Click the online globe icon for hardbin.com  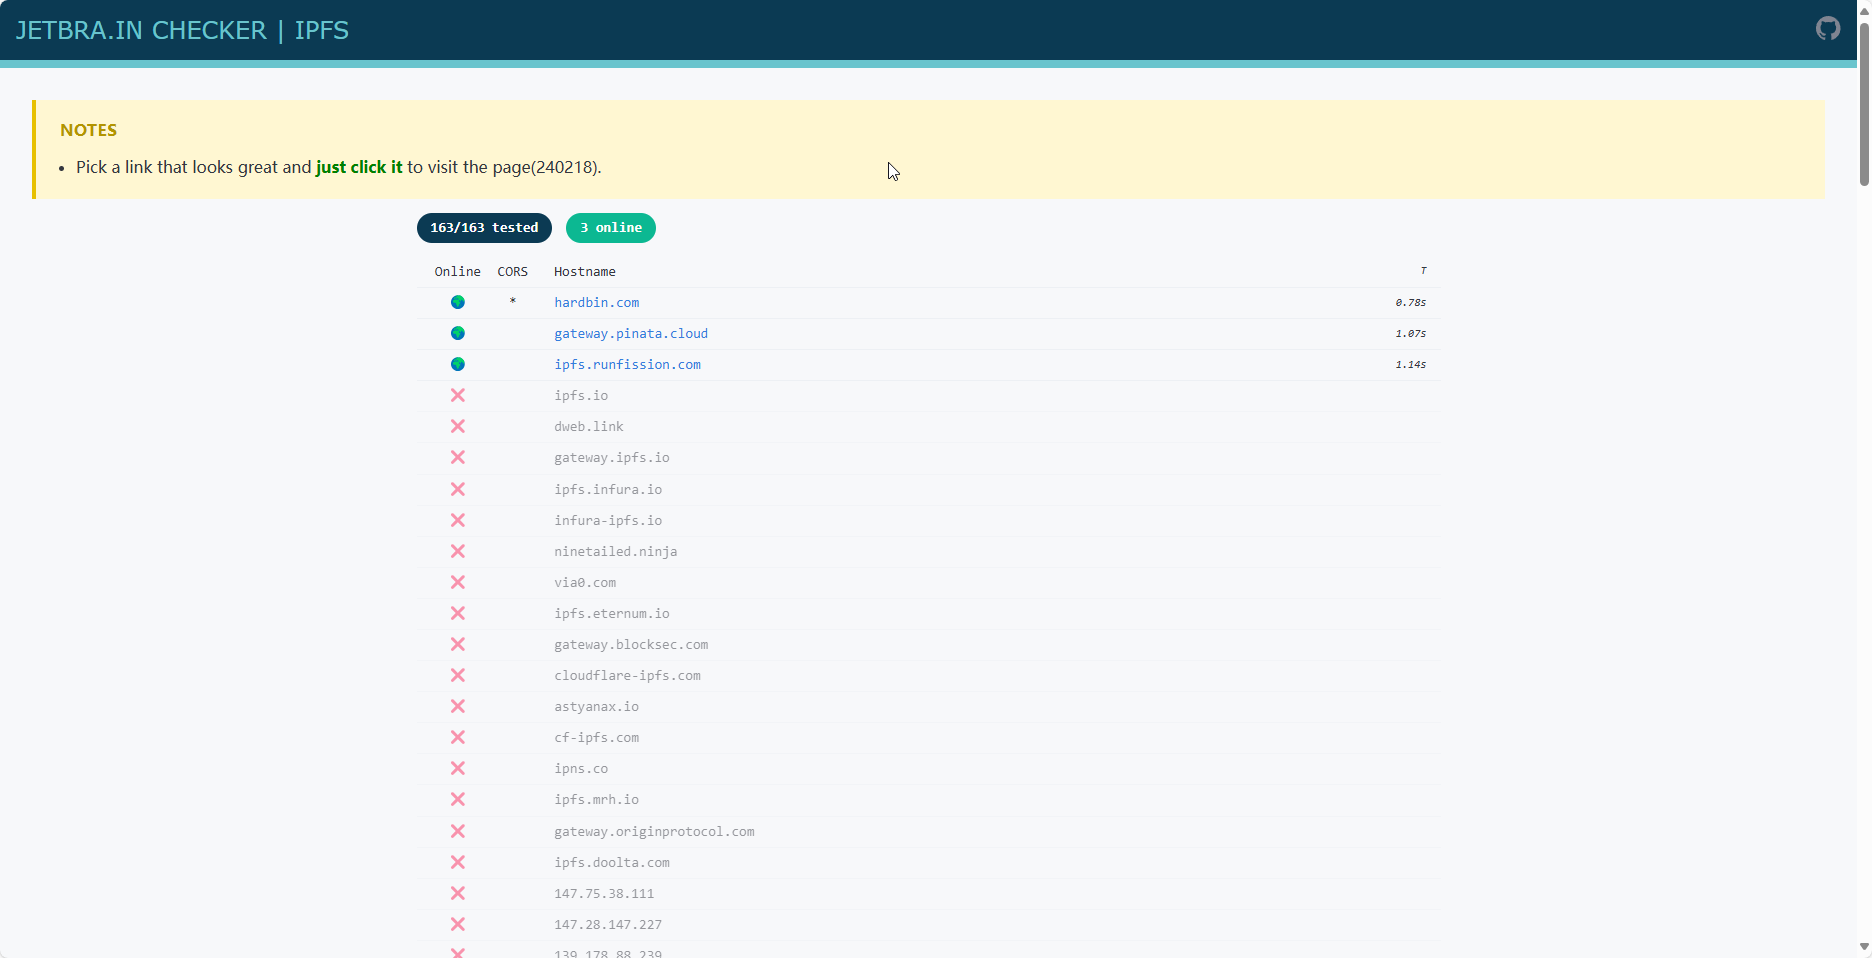point(458,302)
